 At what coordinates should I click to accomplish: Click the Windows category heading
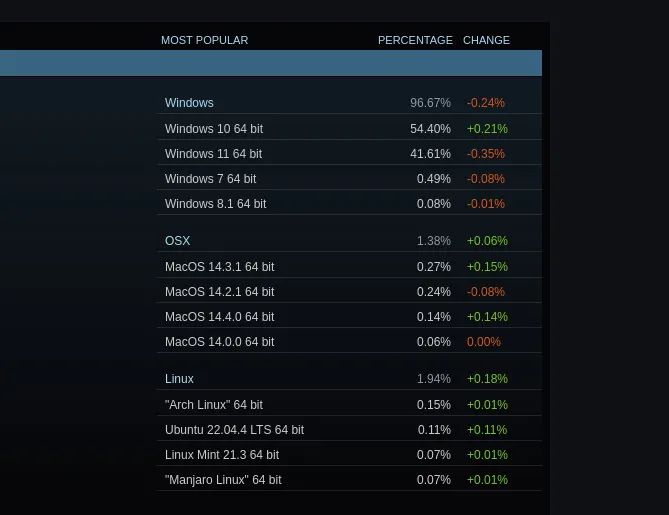189,103
